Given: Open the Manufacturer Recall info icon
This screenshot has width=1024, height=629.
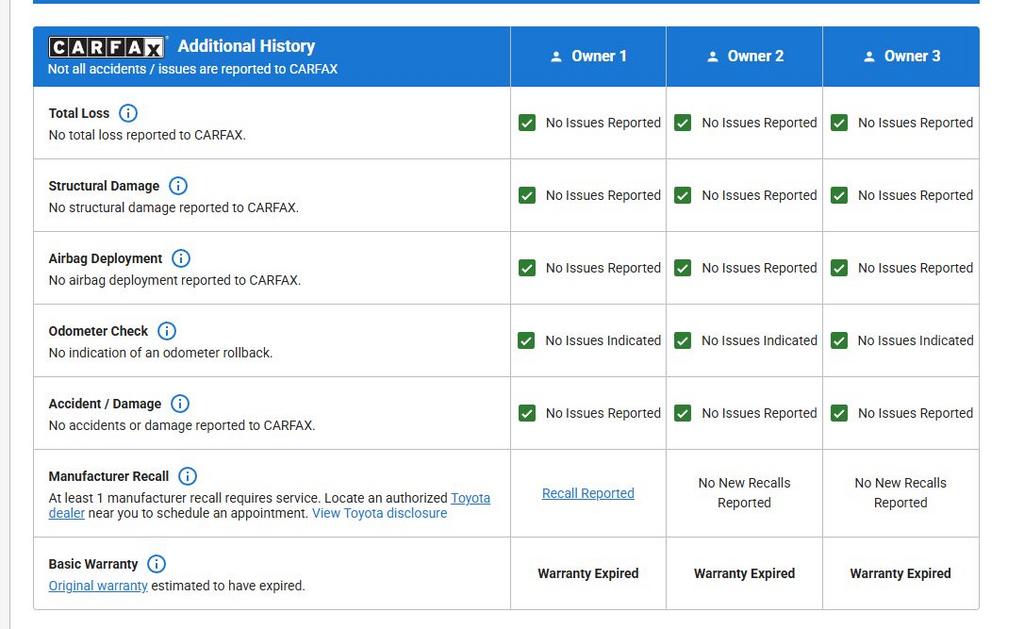Looking at the screenshot, I should coord(187,476).
